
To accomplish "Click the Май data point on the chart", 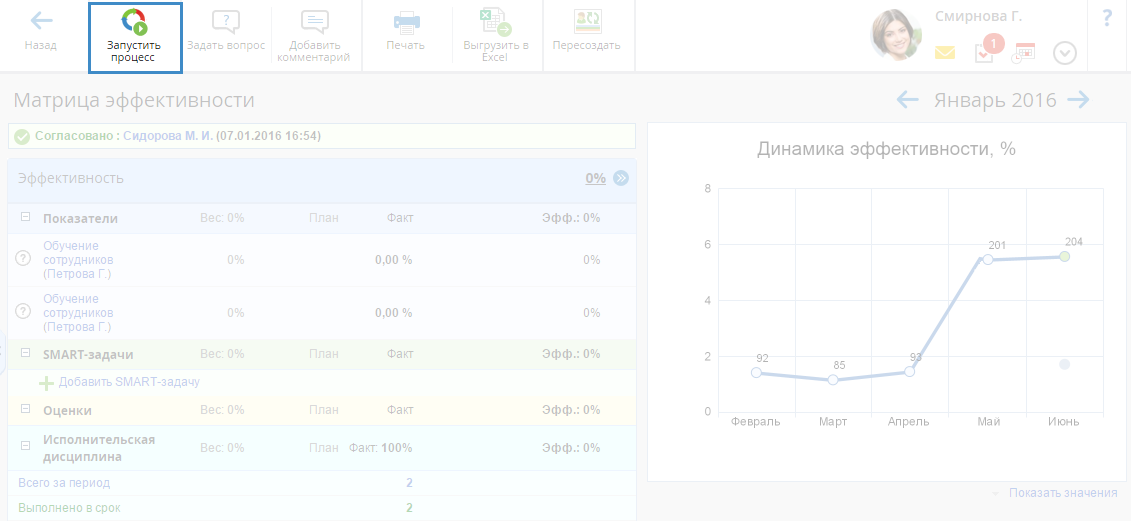I will click(988, 260).
